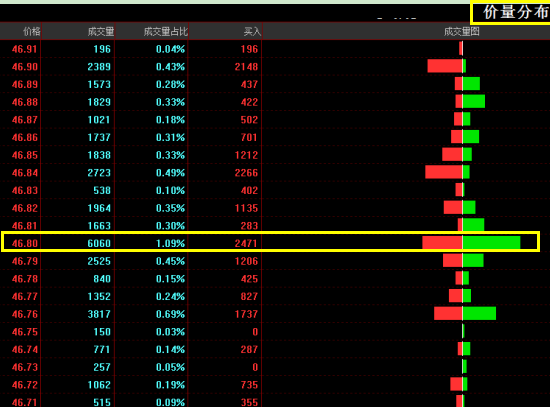This screenshot has width=550, height=407.
Task: Click volume value 3817 in the 46.76 row
Action: 99,314
